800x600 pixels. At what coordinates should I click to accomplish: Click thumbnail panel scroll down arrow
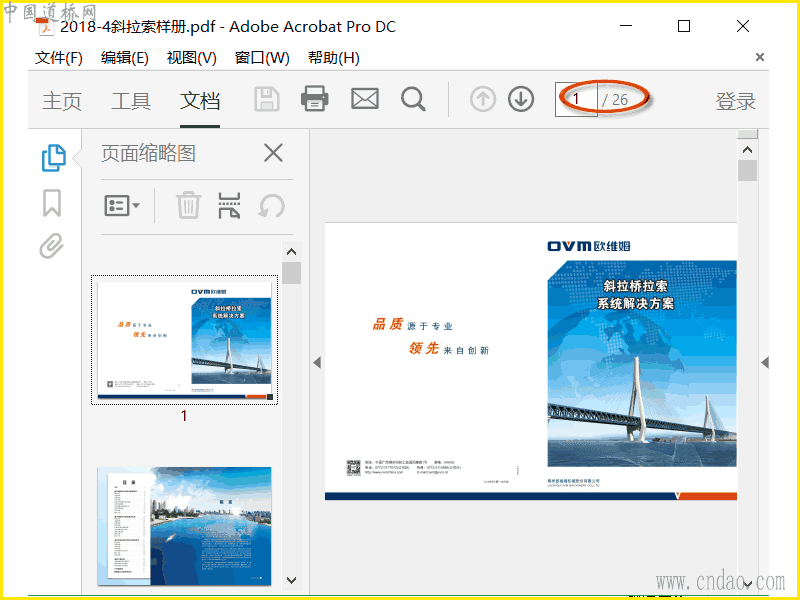[x=291, y=580]
